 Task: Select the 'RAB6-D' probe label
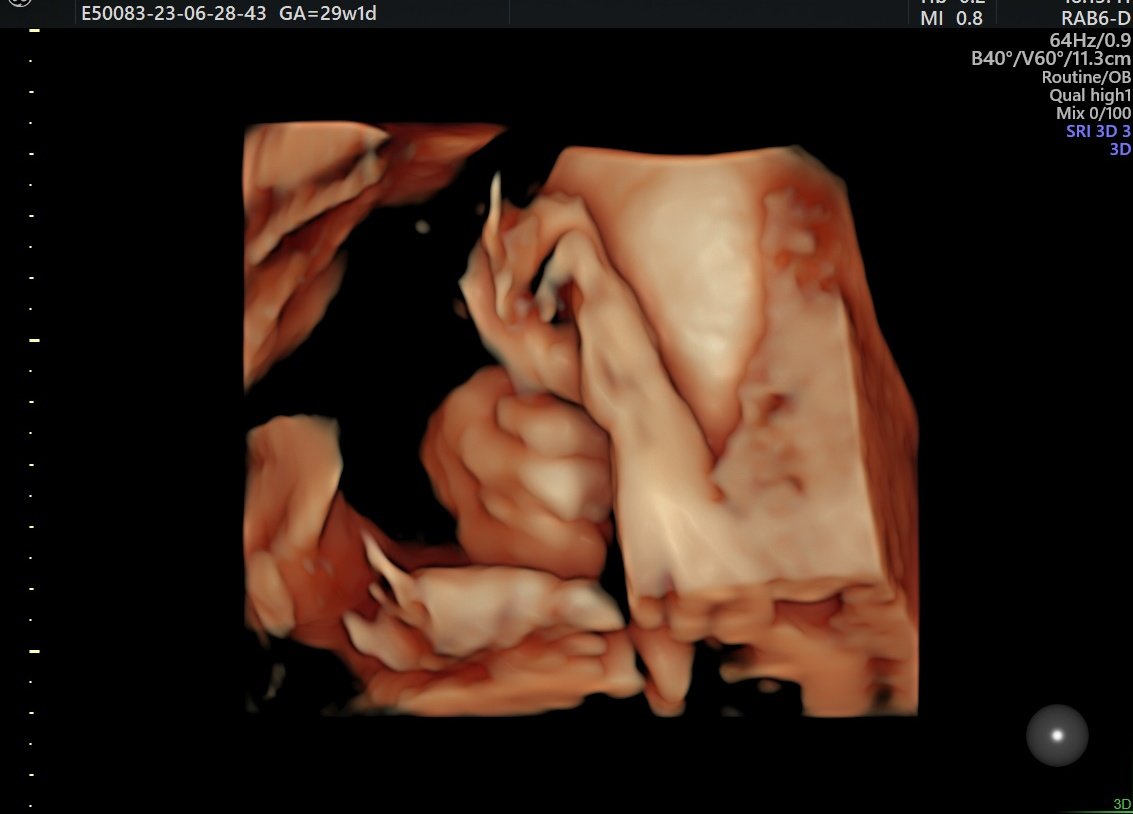click(1095, 19)
